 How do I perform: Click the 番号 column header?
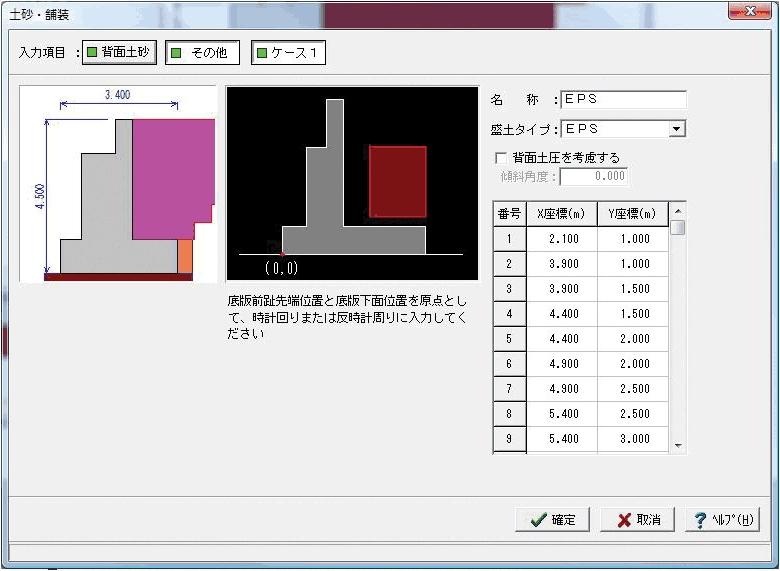(509, 214)
